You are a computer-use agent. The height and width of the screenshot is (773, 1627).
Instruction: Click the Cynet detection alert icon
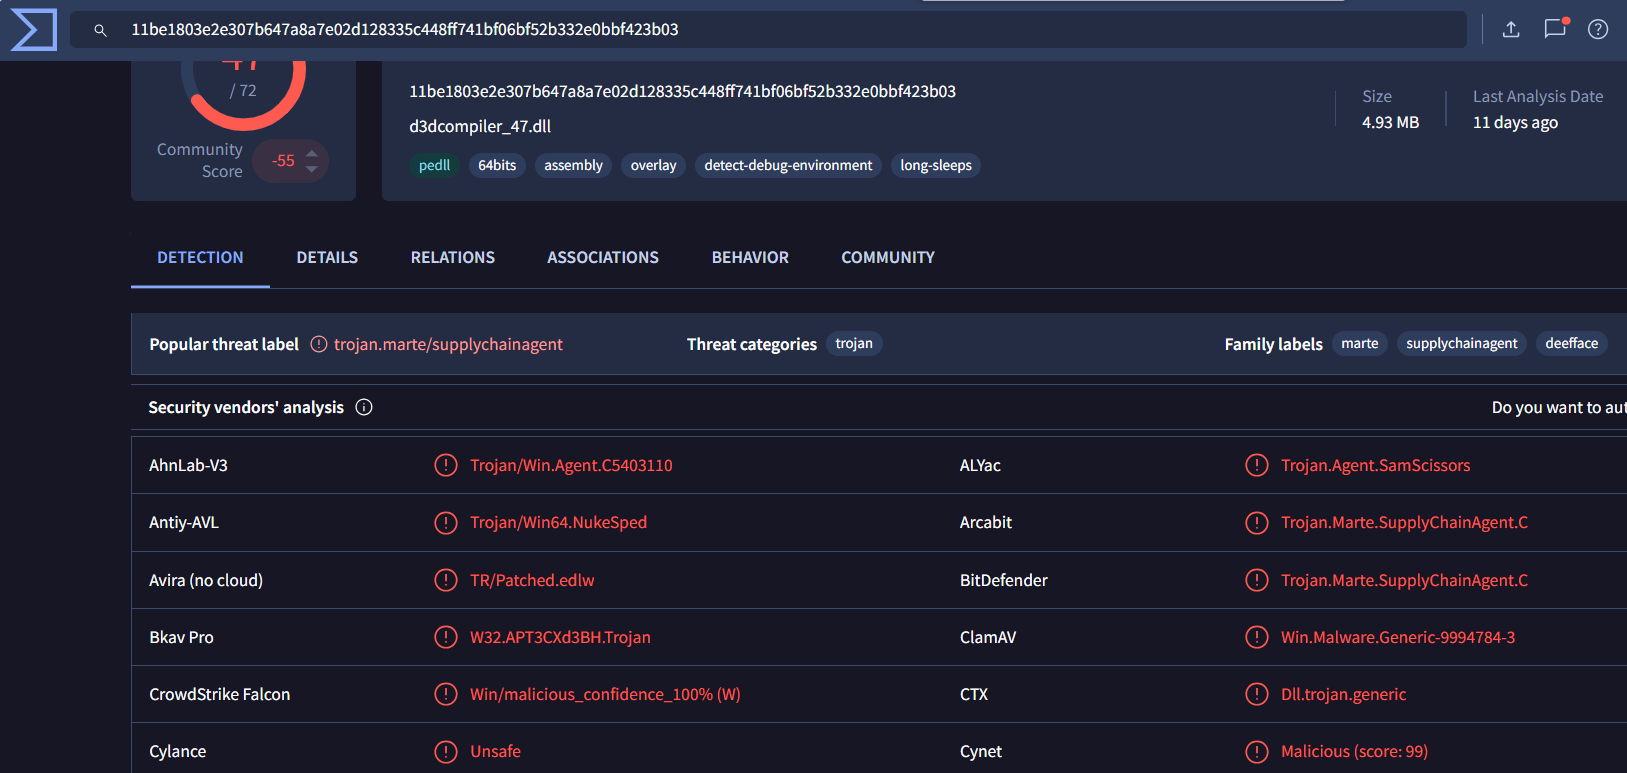tap(1257, 751)
